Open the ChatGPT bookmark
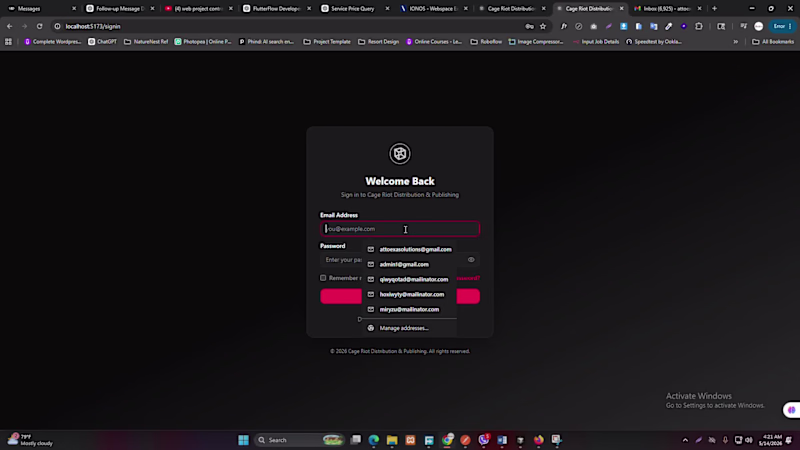Image resolution: width=800 pixels, height=450 pixels. (x=102, y=42)
